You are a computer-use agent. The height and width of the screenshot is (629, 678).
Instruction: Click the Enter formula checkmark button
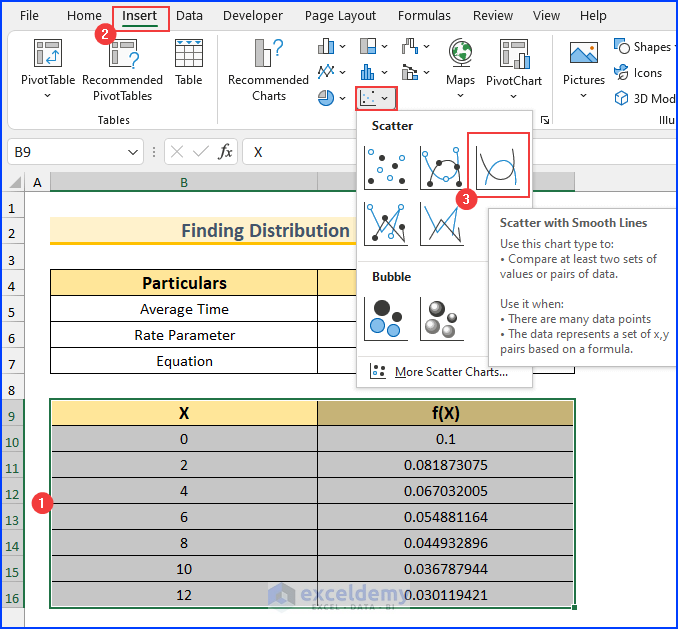(201, 152)
